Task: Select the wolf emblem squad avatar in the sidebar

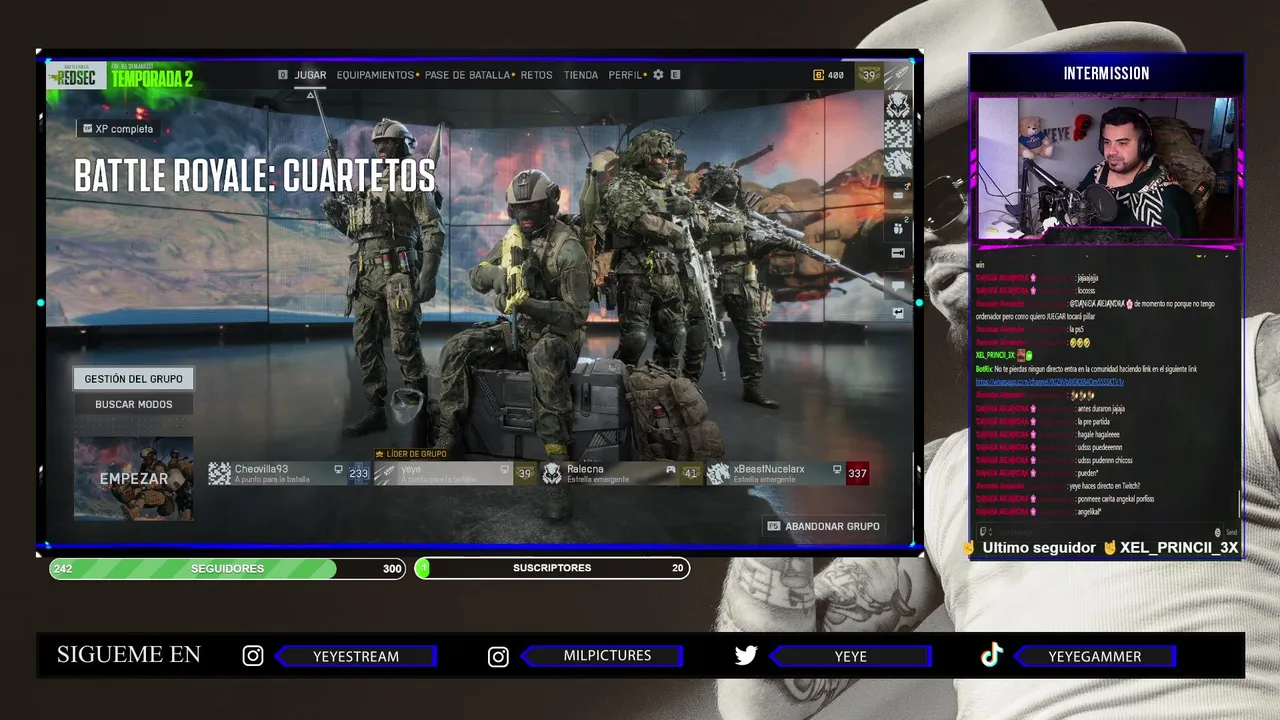Action: [898, 104]
